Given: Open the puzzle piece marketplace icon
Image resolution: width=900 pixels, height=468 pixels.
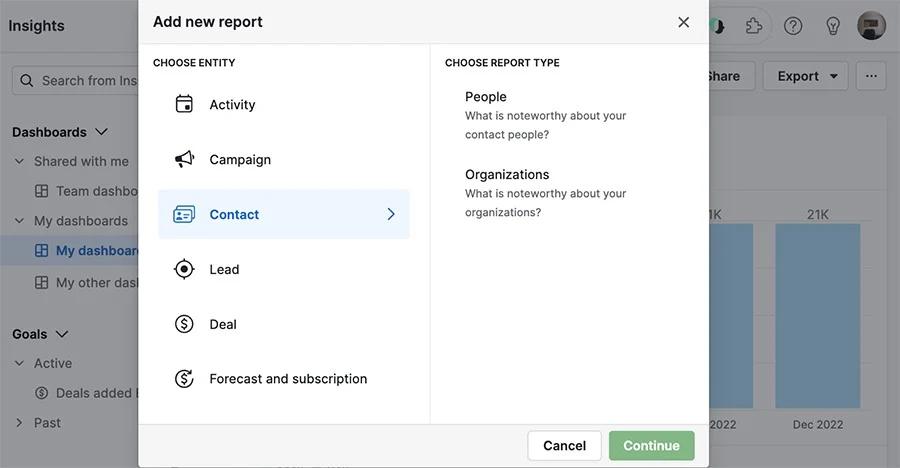Looking at the screenshot, I should [x=753, y=26].
